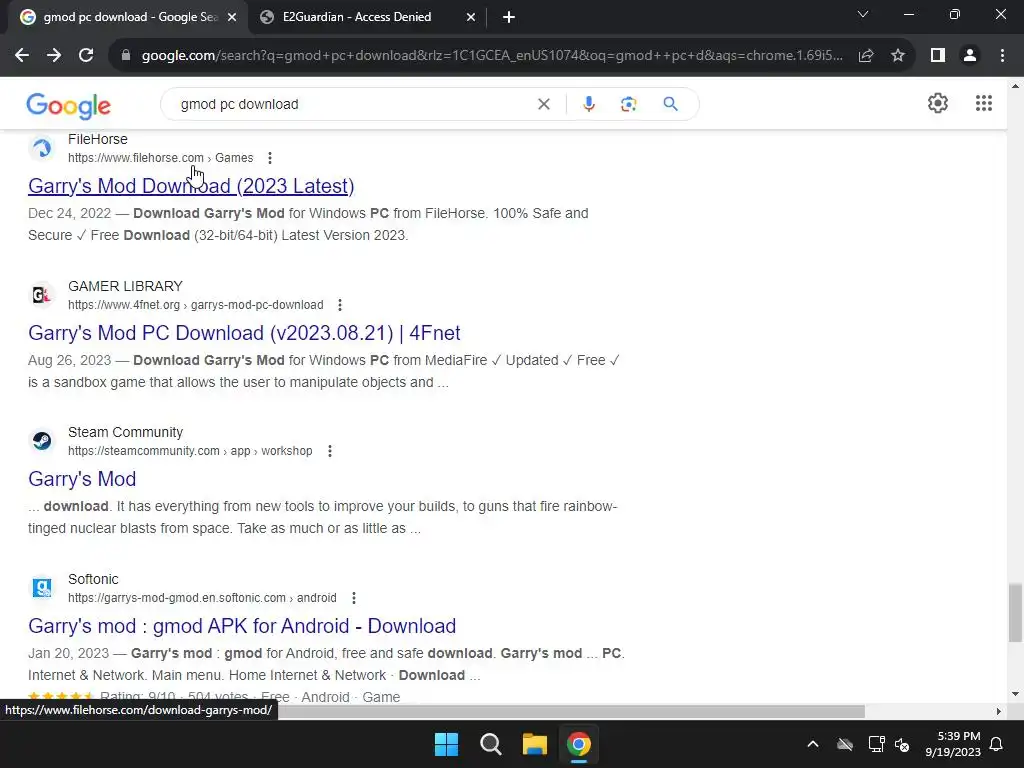Open the network status tray icon
1024x768 pixels.
click(x=876, y=744)
